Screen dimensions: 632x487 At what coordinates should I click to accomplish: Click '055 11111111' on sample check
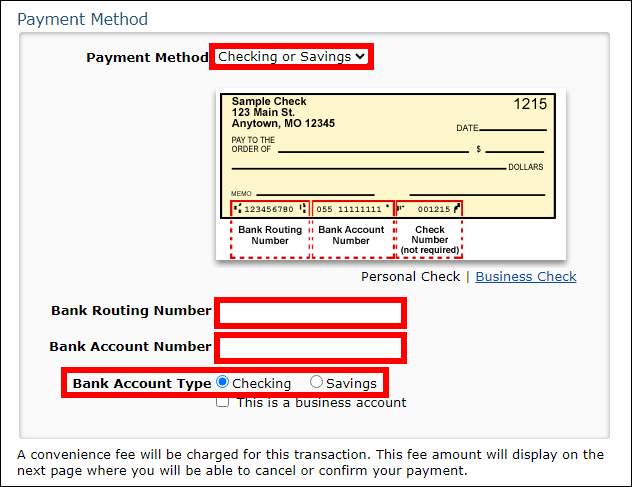[349, 209]
